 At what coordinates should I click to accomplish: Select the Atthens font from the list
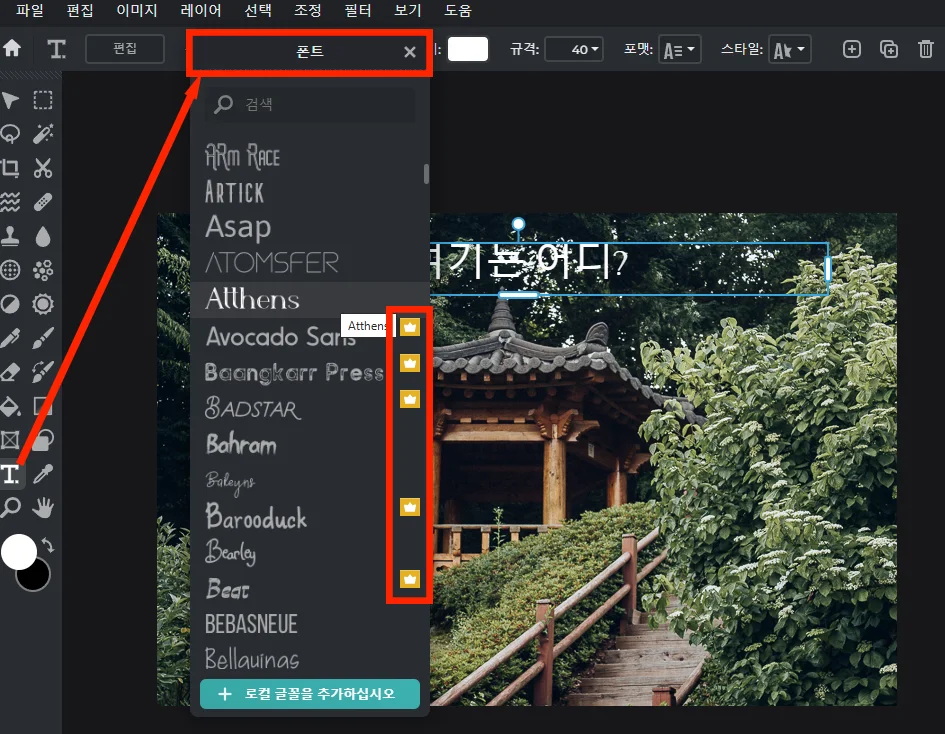tap(252, 299)
